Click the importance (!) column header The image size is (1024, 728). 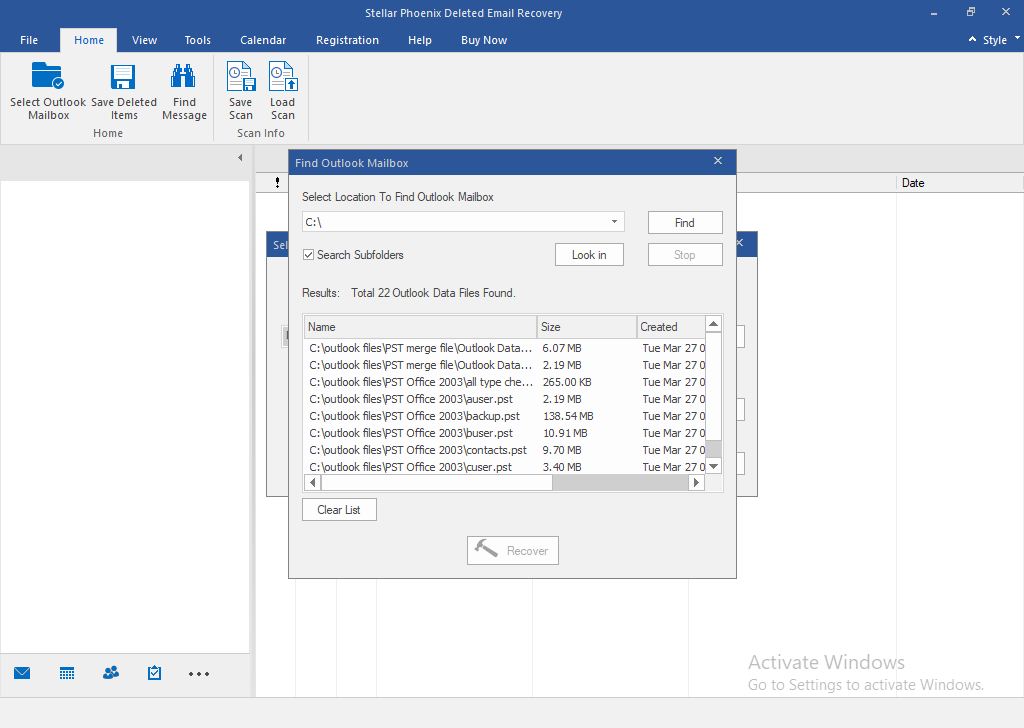click(x=278, y=183)
